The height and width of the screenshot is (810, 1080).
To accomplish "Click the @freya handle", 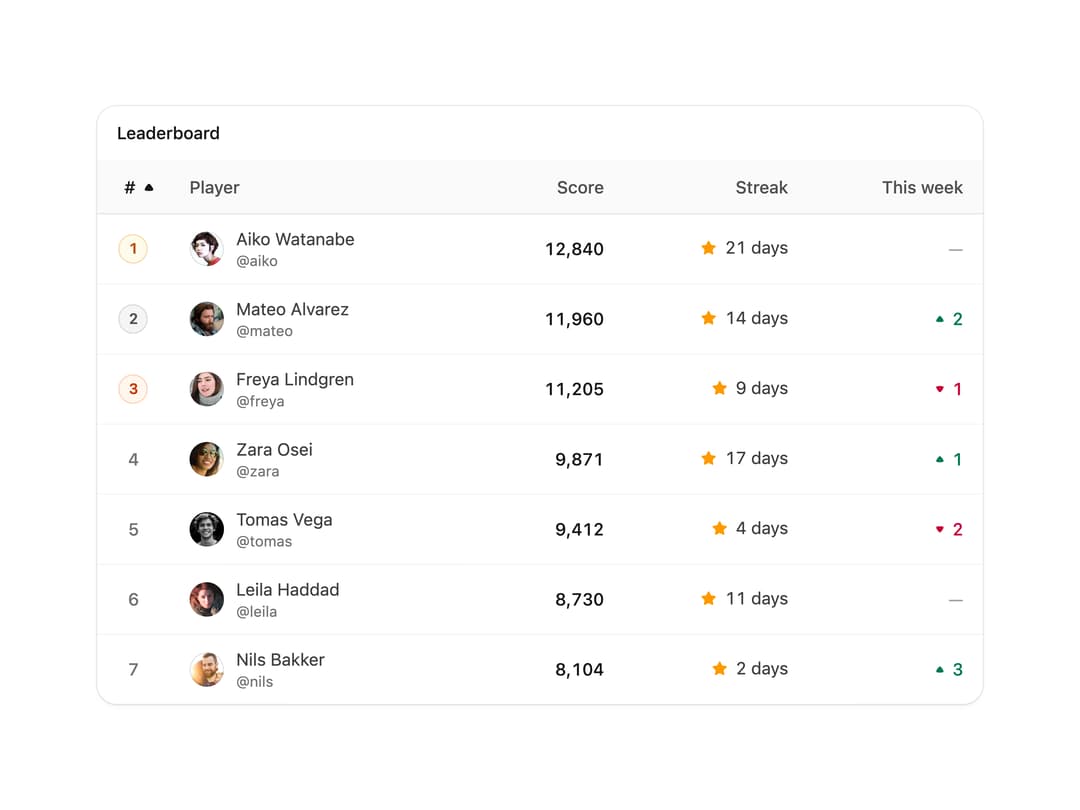I will coord(260,402).
